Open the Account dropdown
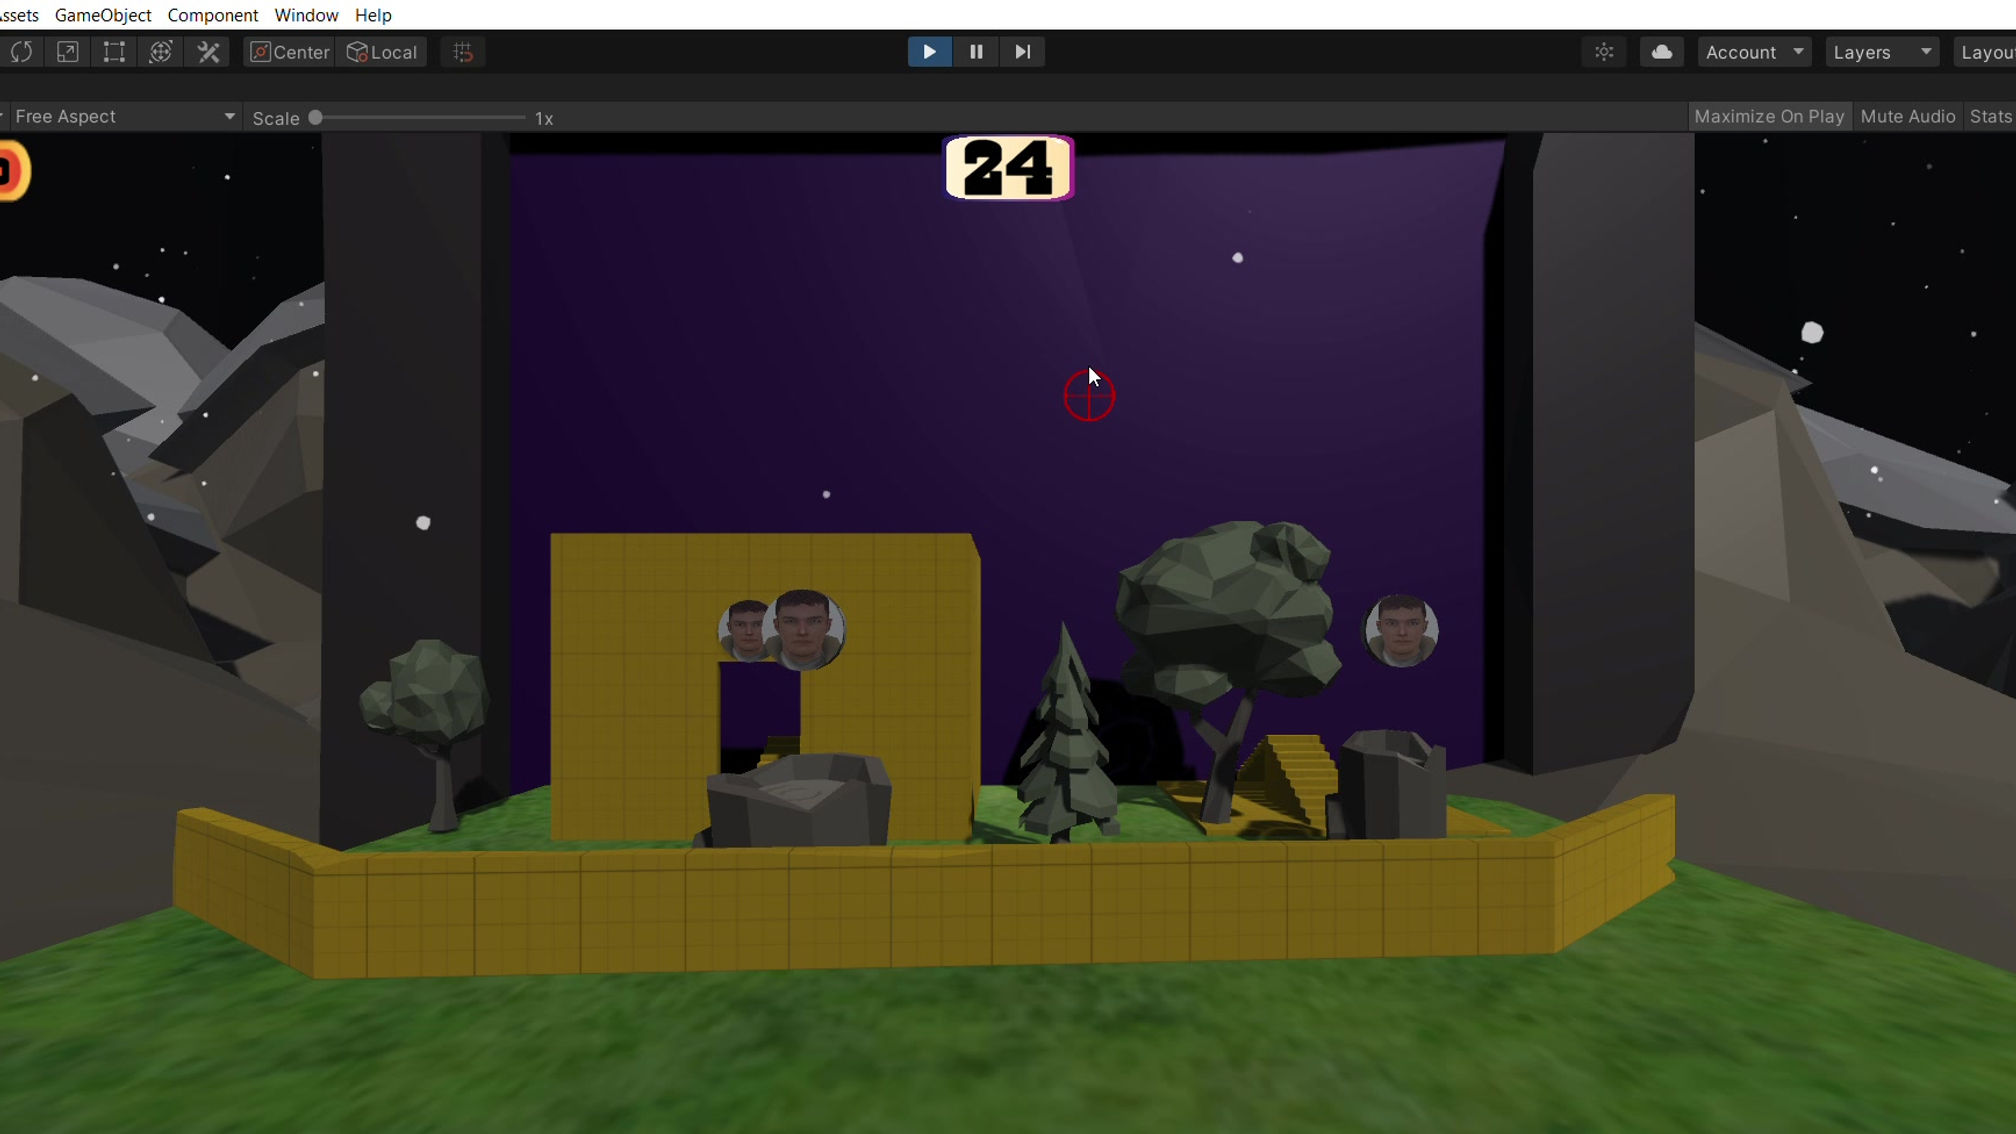Image resolution: width=2016 pixels, height=1134 pixels. 1754,52
